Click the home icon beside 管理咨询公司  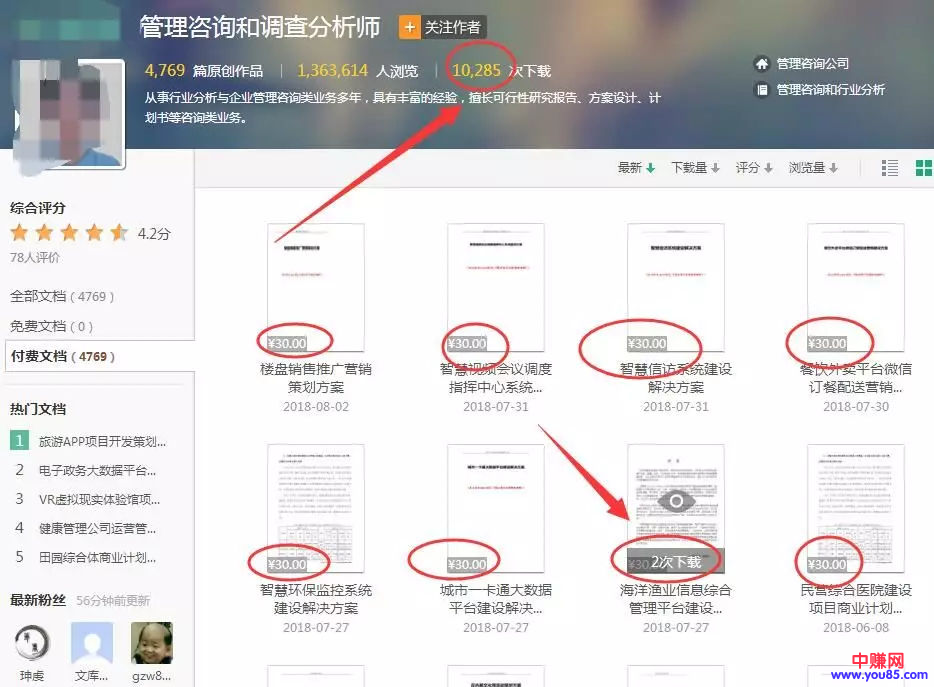tap(762, 64)
